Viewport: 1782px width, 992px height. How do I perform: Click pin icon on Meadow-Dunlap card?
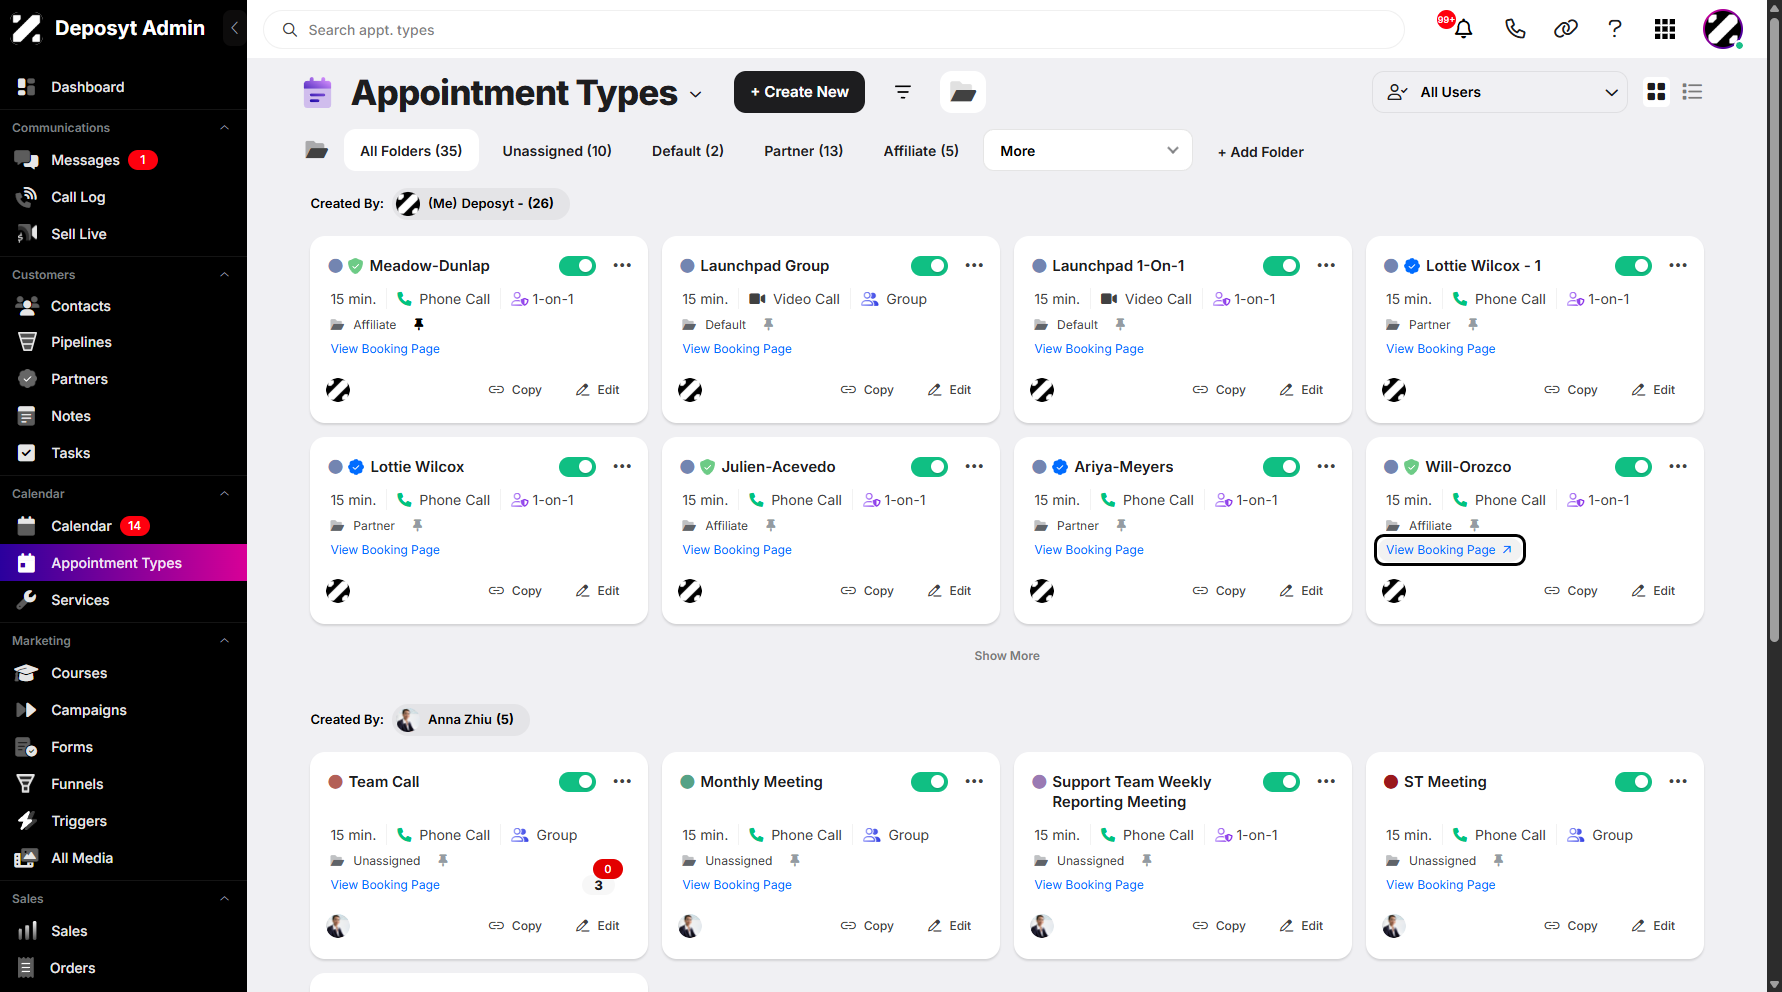click(419, 325)
